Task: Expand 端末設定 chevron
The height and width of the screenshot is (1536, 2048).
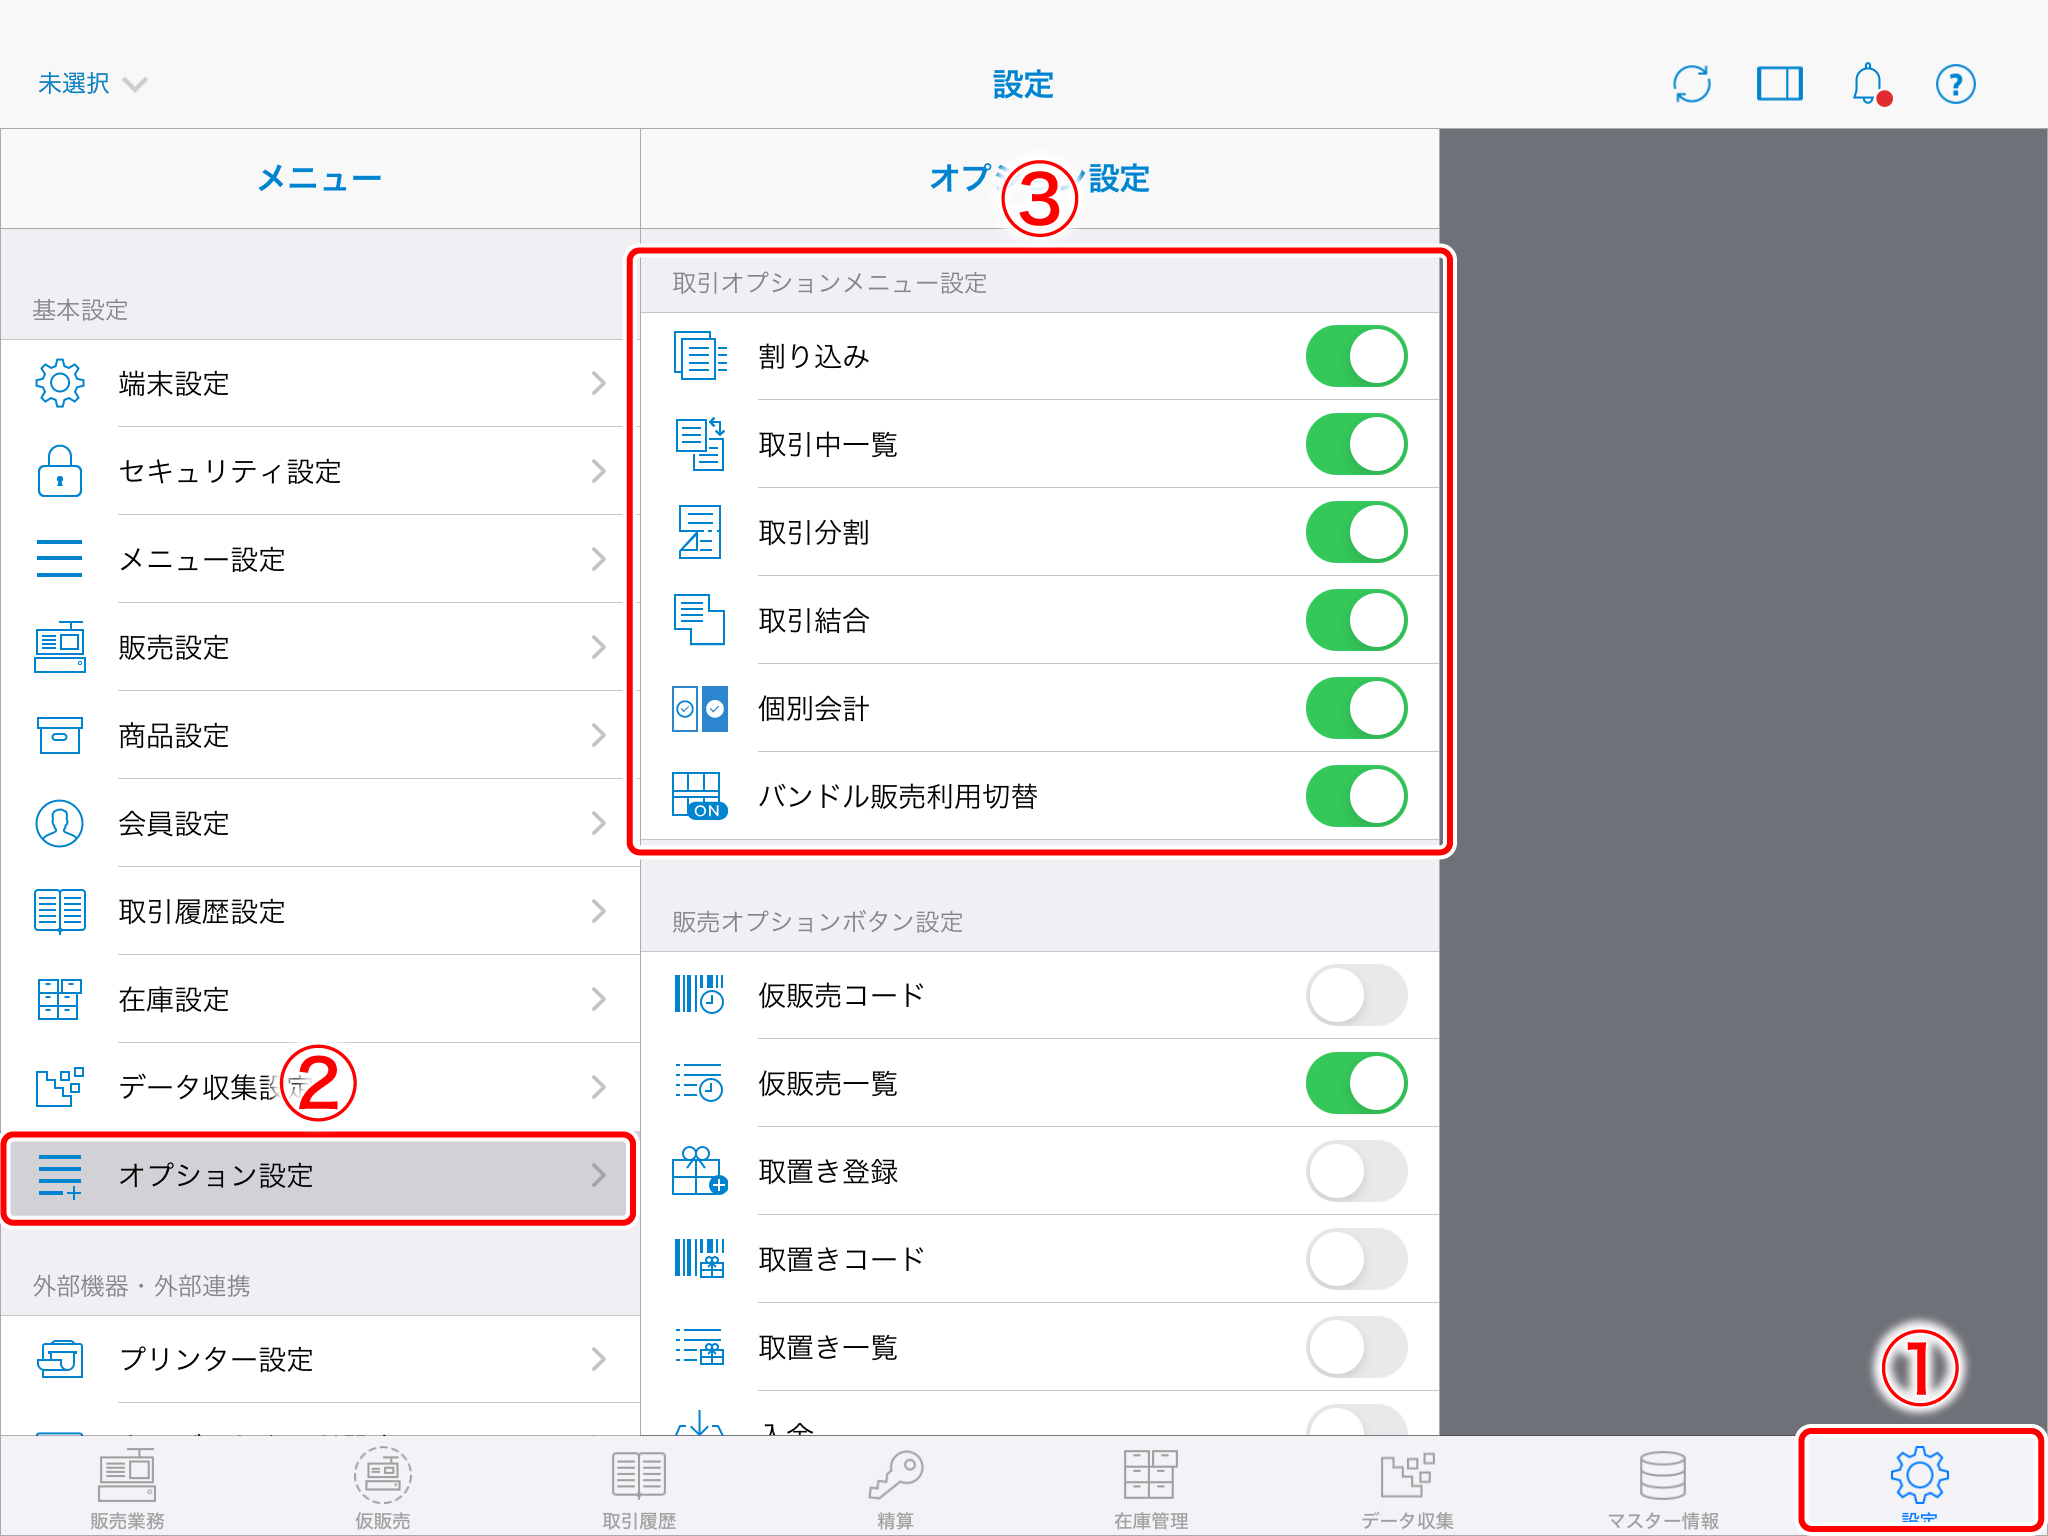Action: coord(598,383)
